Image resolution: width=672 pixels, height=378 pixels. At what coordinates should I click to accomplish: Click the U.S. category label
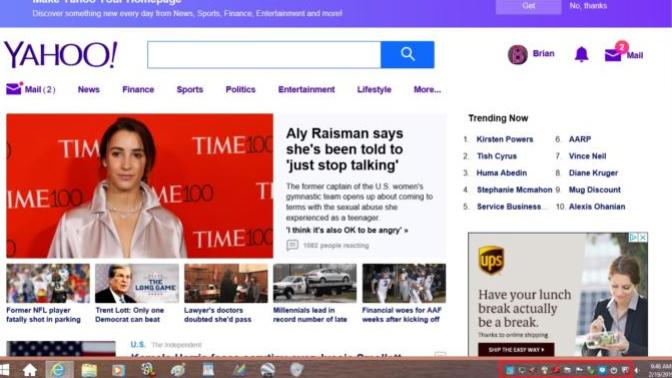138,344
